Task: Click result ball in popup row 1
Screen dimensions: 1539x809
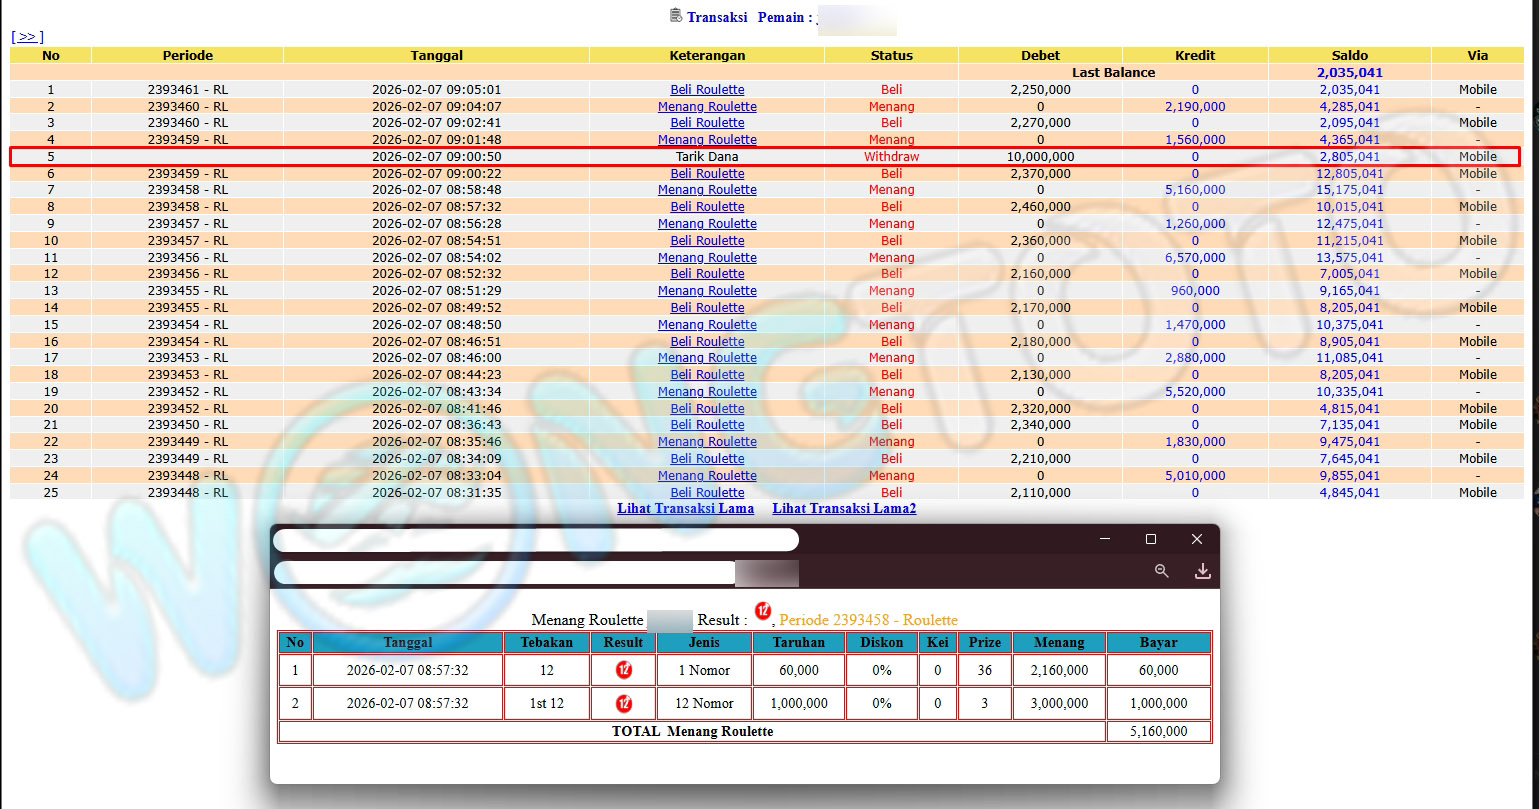Action: click(624, 670)
